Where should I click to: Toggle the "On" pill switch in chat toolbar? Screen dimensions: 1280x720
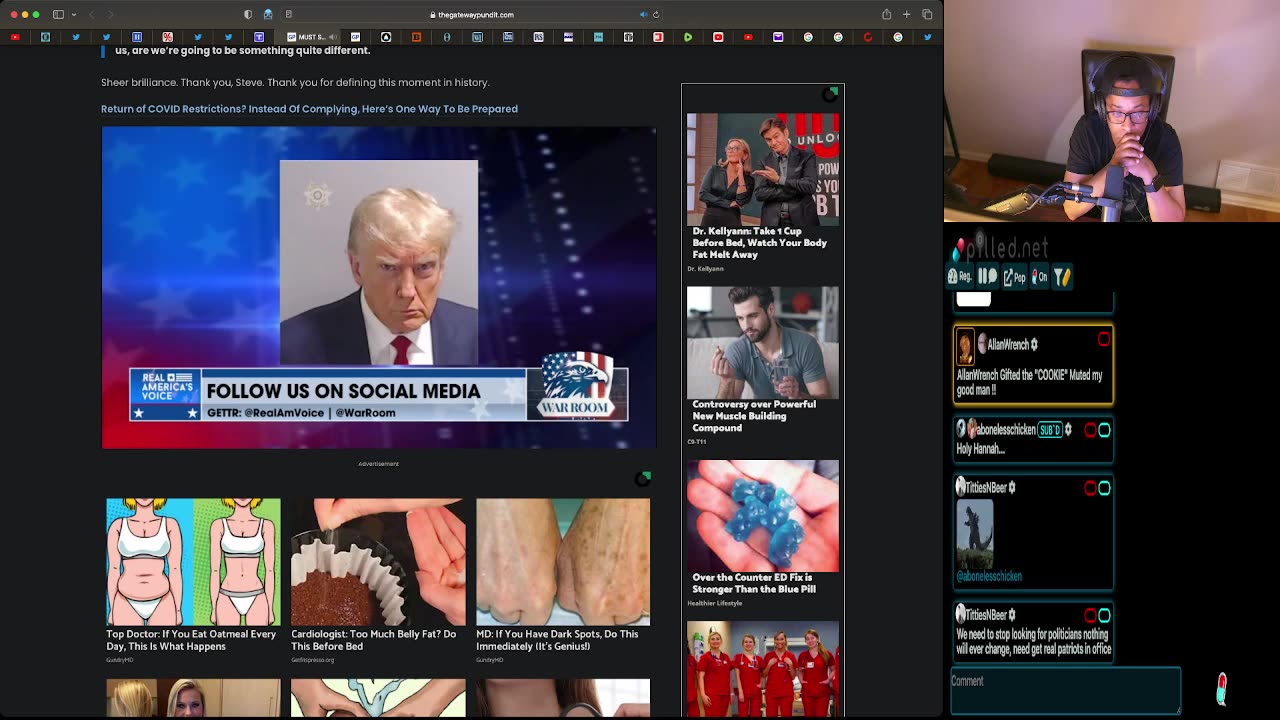(x=1039, y=277)
